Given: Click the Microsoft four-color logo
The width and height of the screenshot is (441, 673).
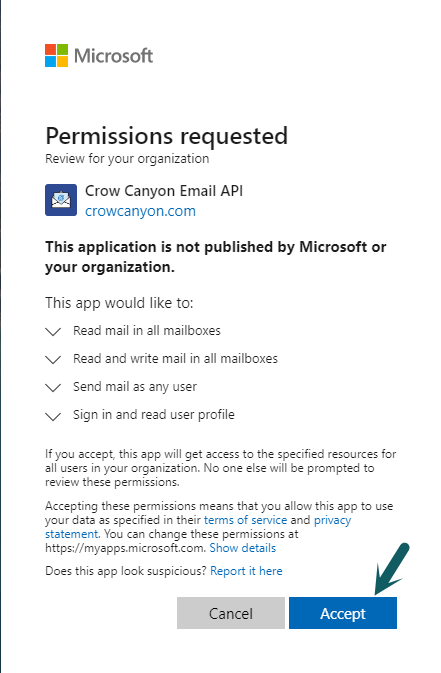Looking at the screenshot, I should (x=56, y=55).
